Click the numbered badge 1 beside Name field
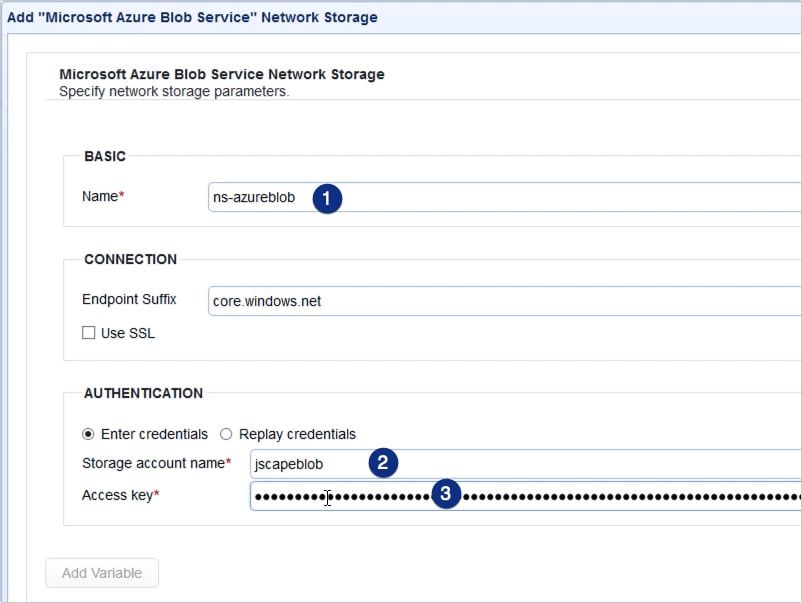This screenshot has height=603, width=802. 328,198
